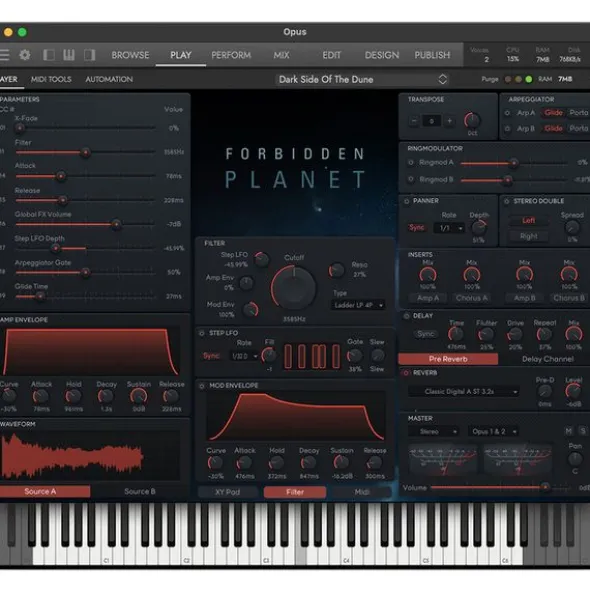Click the Stereo Double Spread knob

tap(572, 228)
